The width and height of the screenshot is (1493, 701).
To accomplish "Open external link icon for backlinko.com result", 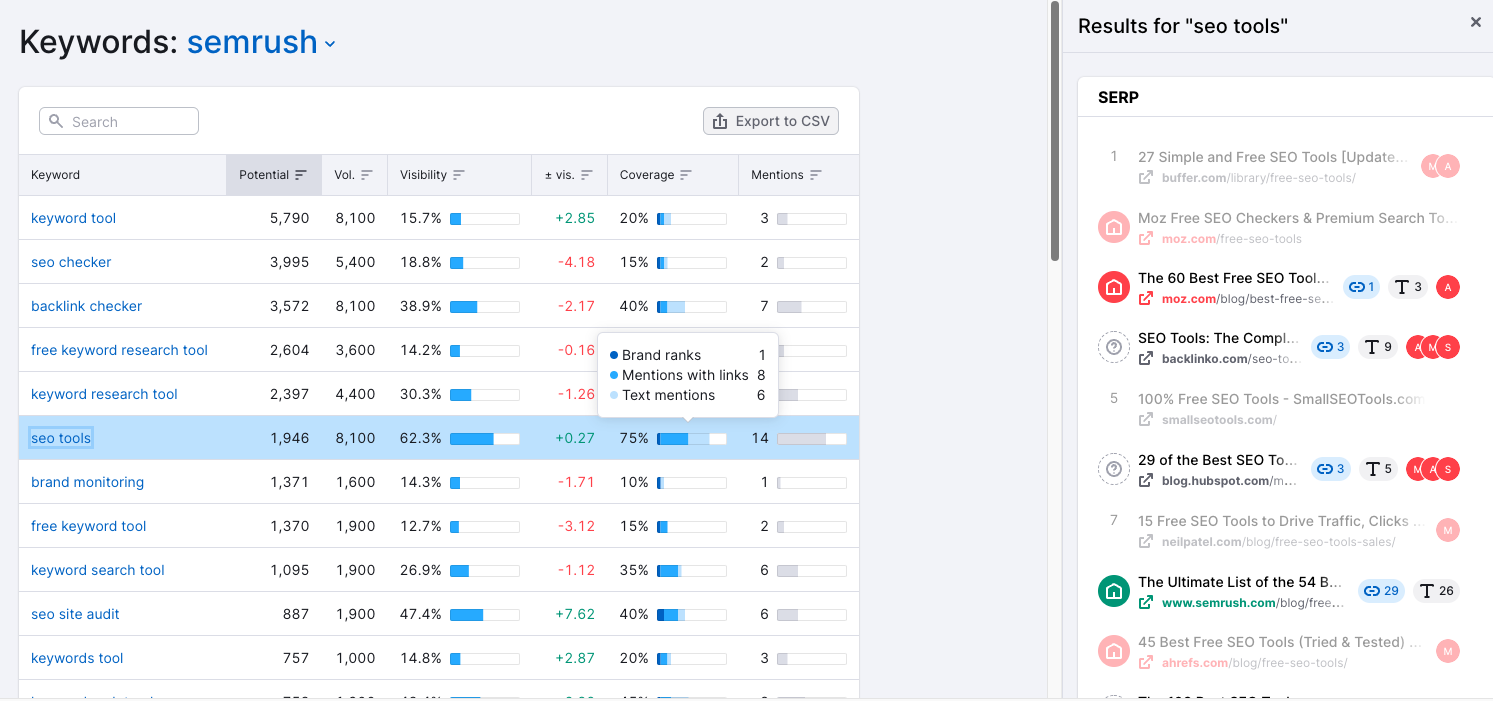I will click(1146, 359).
